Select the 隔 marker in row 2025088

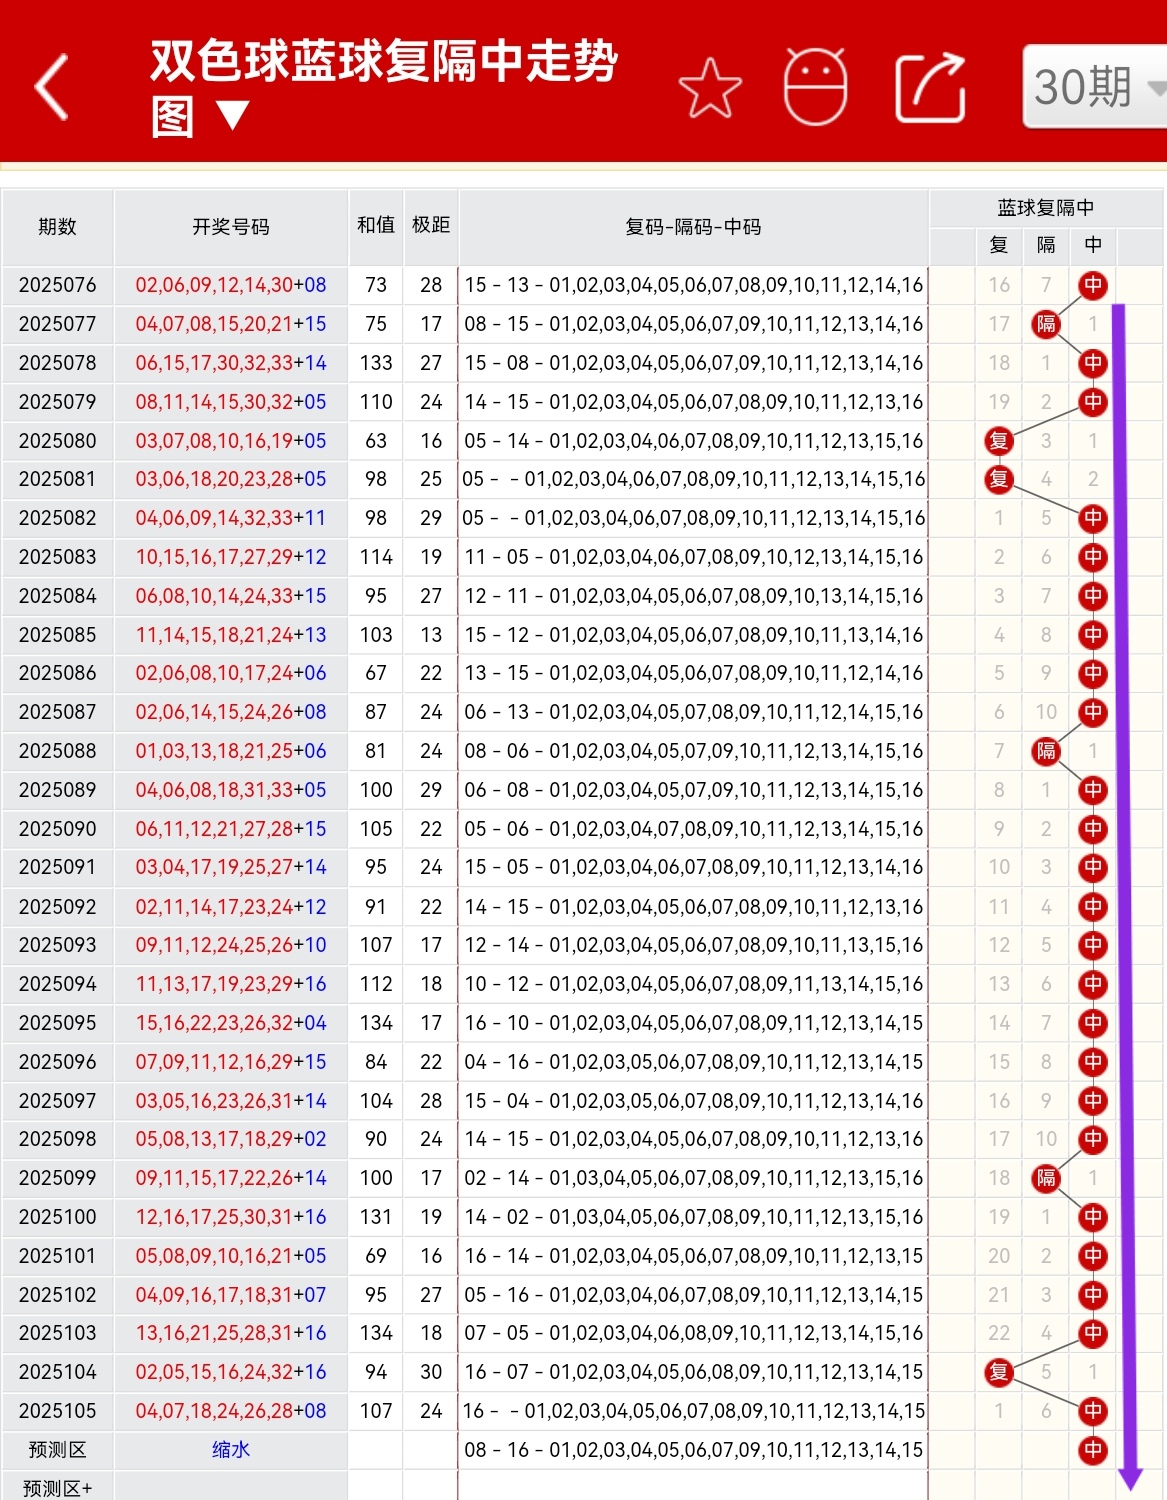point(1044,751)
